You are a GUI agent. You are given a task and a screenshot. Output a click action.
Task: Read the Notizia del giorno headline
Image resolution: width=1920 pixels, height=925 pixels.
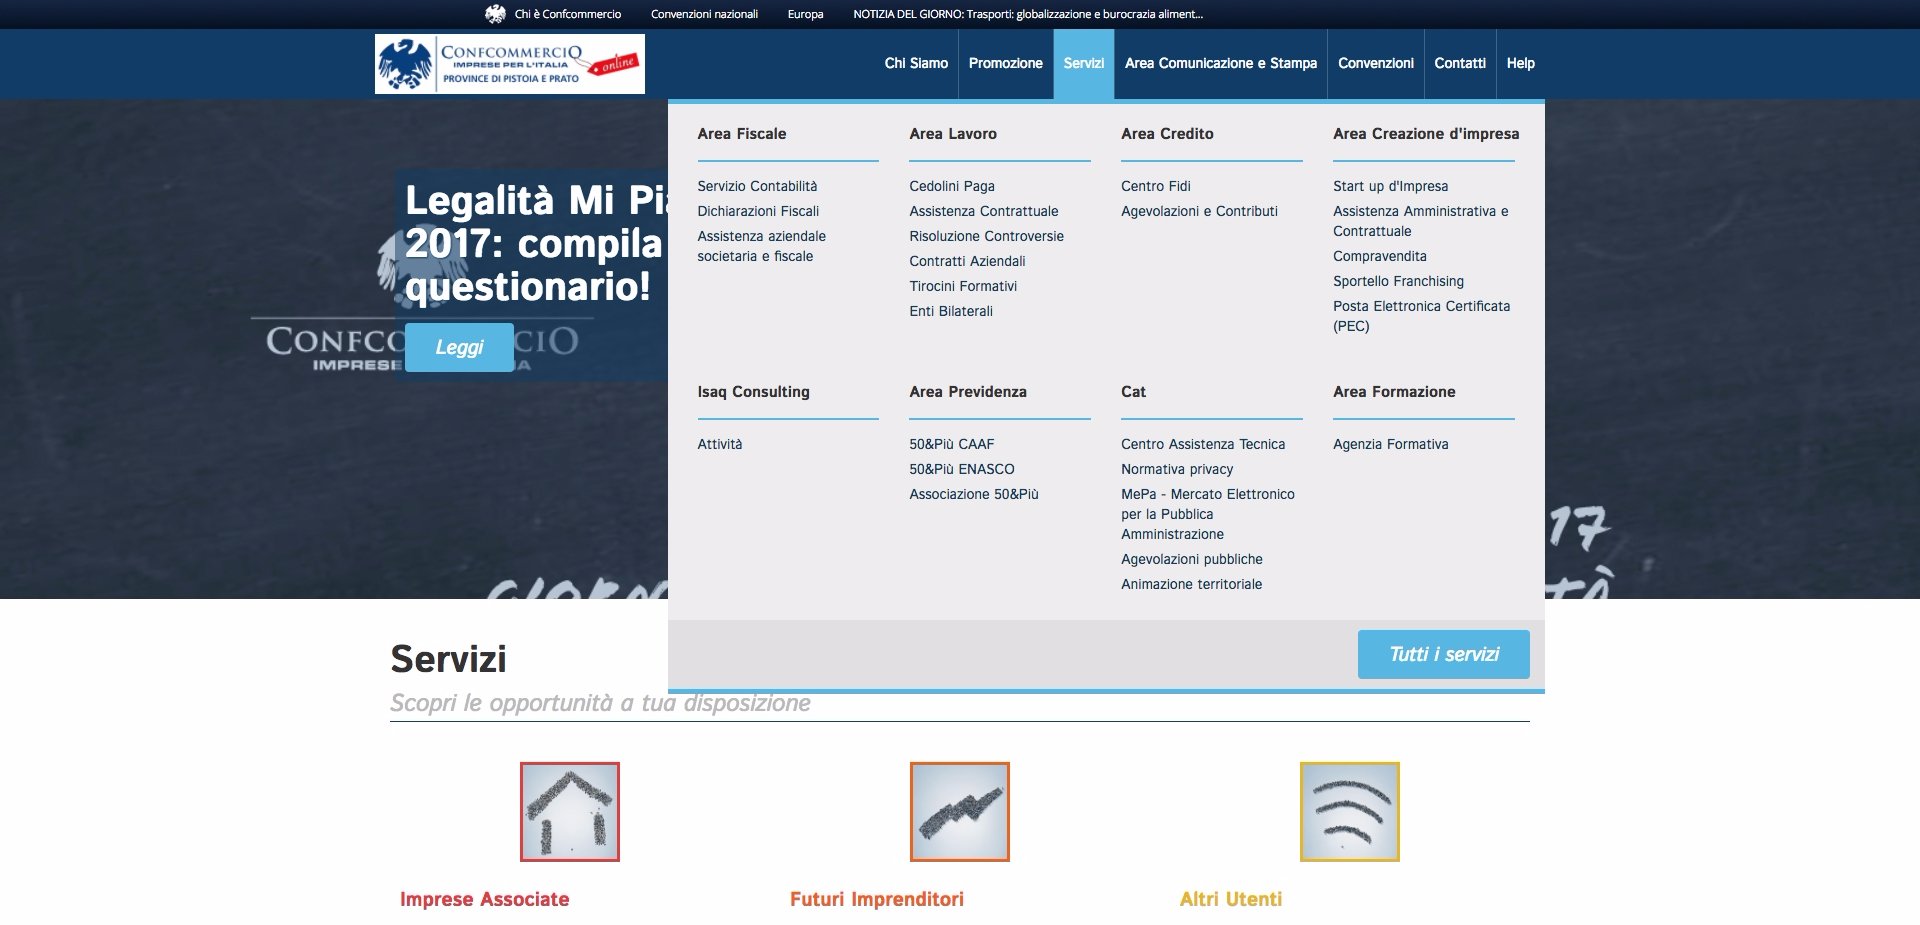coord(1028,14)
